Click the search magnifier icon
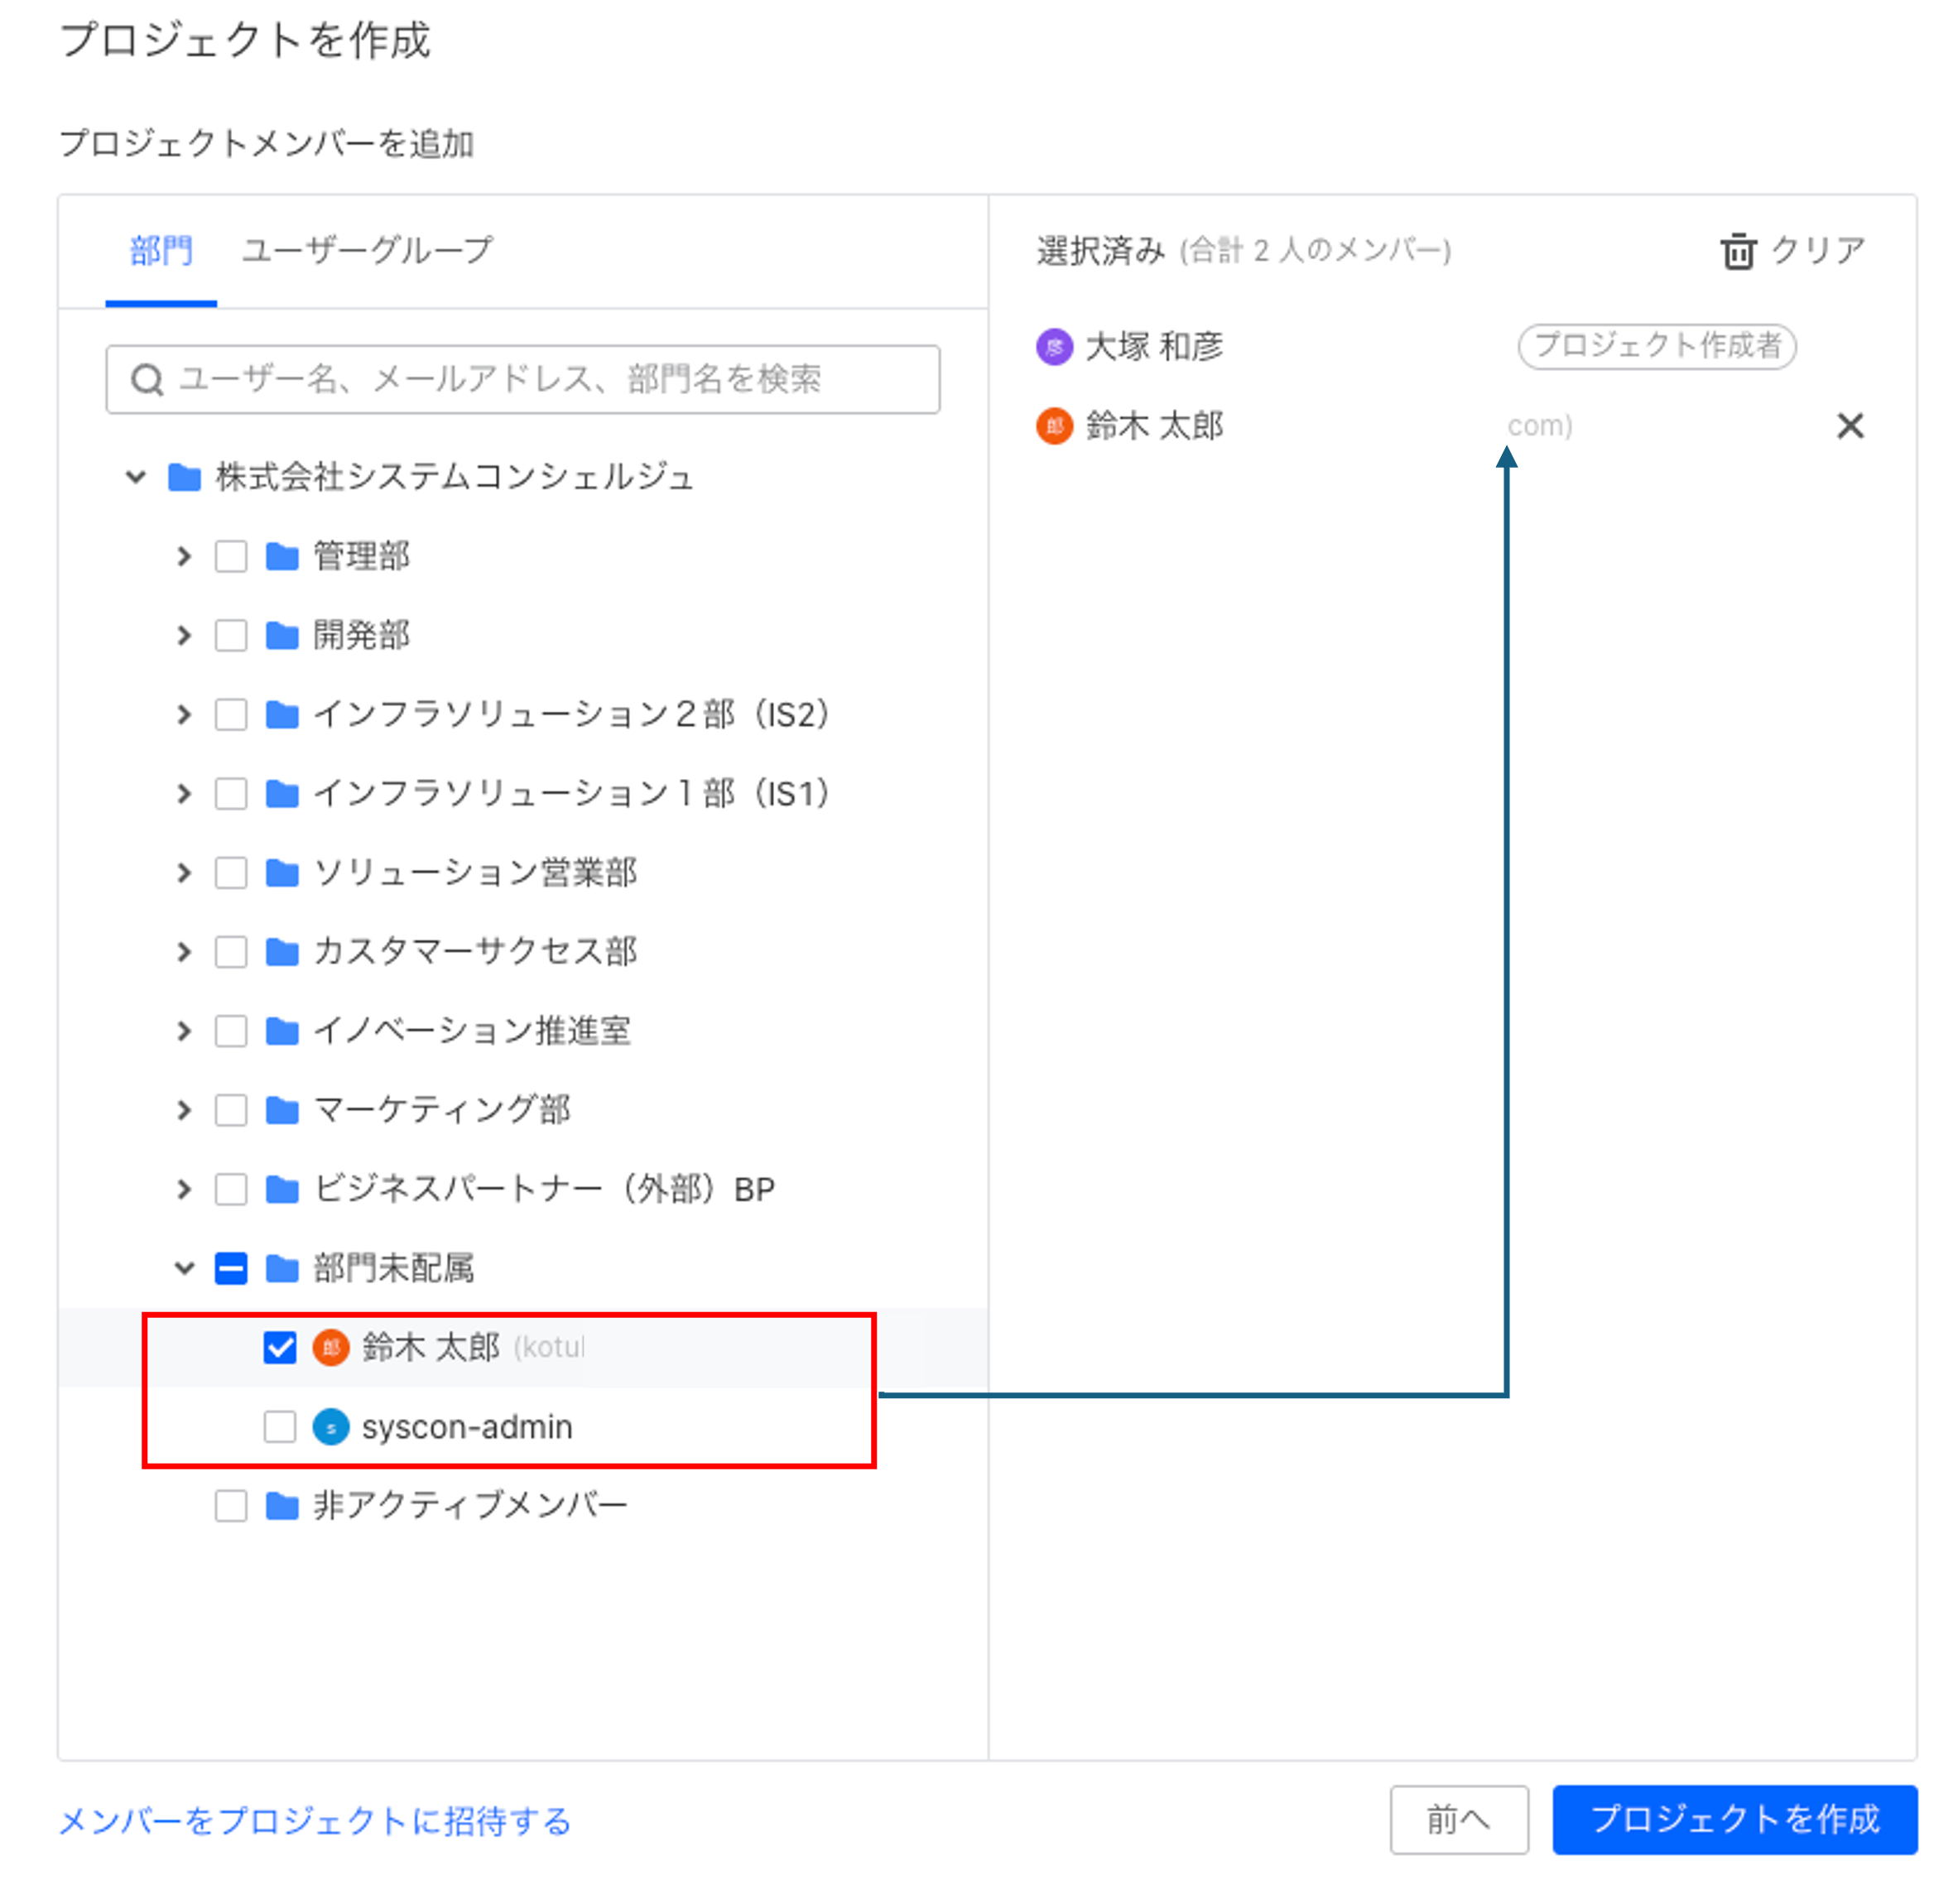Screen dimensions: 1958x1904 pyautogui.click(x=147, y=380)
